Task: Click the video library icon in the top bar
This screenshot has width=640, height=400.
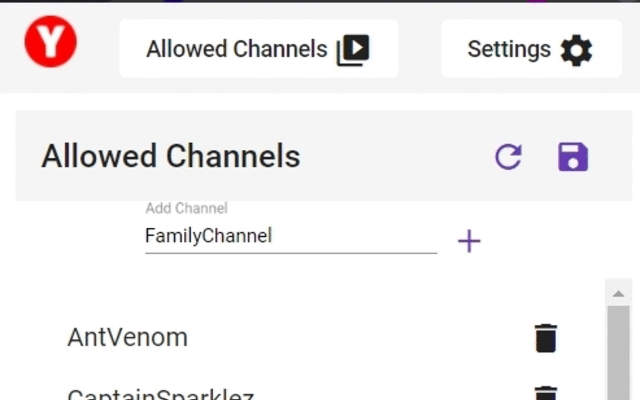Action: pyautogui.click(x=353, y=49)
